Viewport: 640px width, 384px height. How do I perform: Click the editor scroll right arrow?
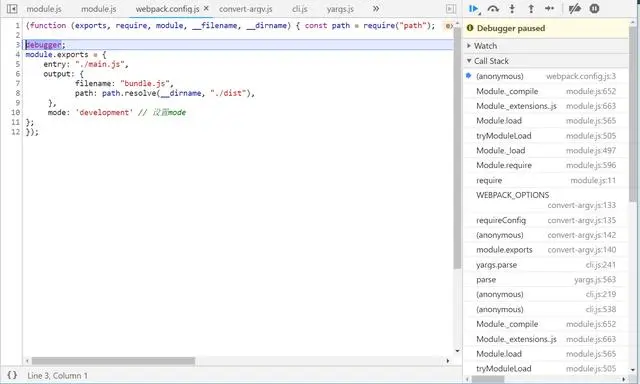pos(448,361)
